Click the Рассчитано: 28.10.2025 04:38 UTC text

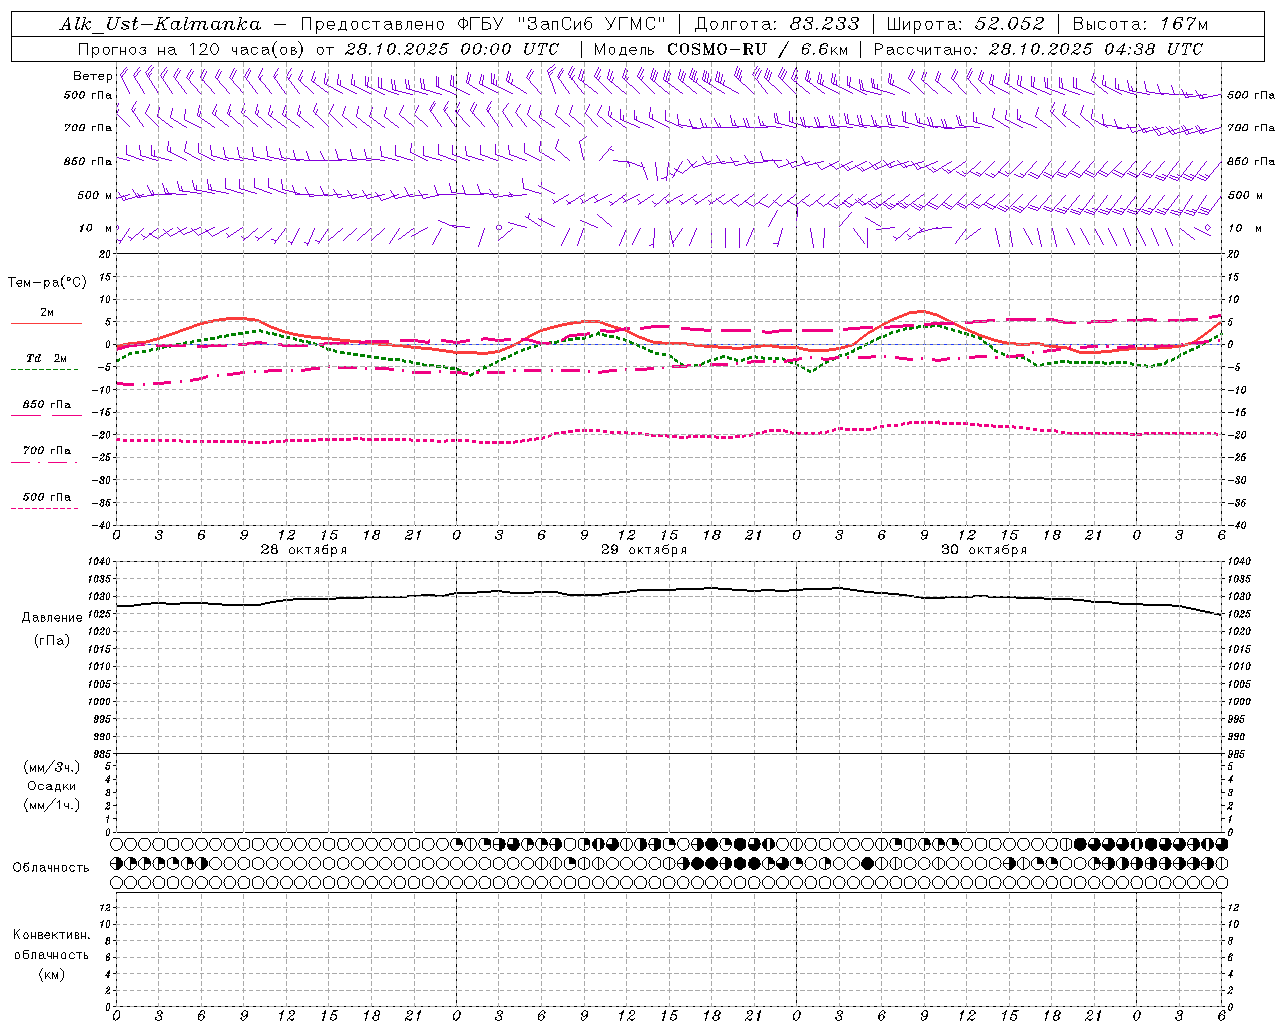point(1038,49)
